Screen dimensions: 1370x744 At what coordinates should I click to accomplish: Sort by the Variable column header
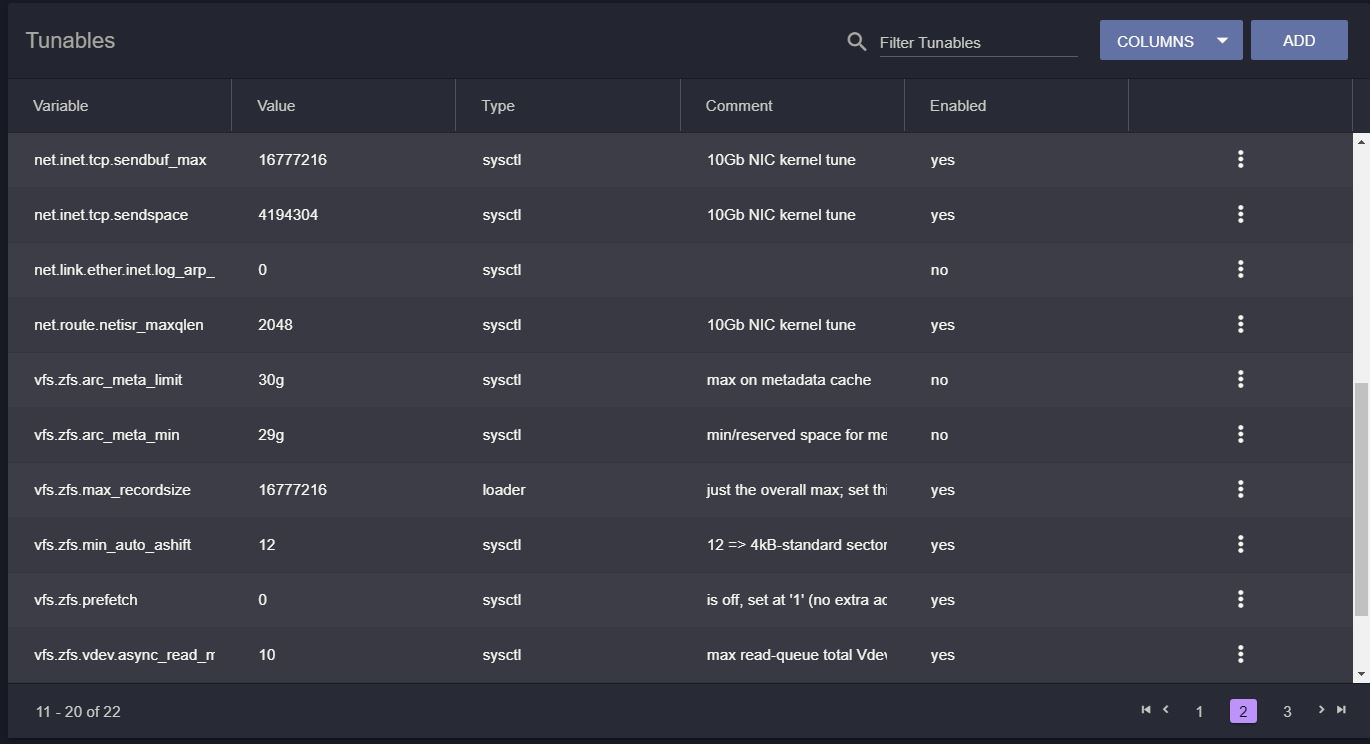pos(60,106)
